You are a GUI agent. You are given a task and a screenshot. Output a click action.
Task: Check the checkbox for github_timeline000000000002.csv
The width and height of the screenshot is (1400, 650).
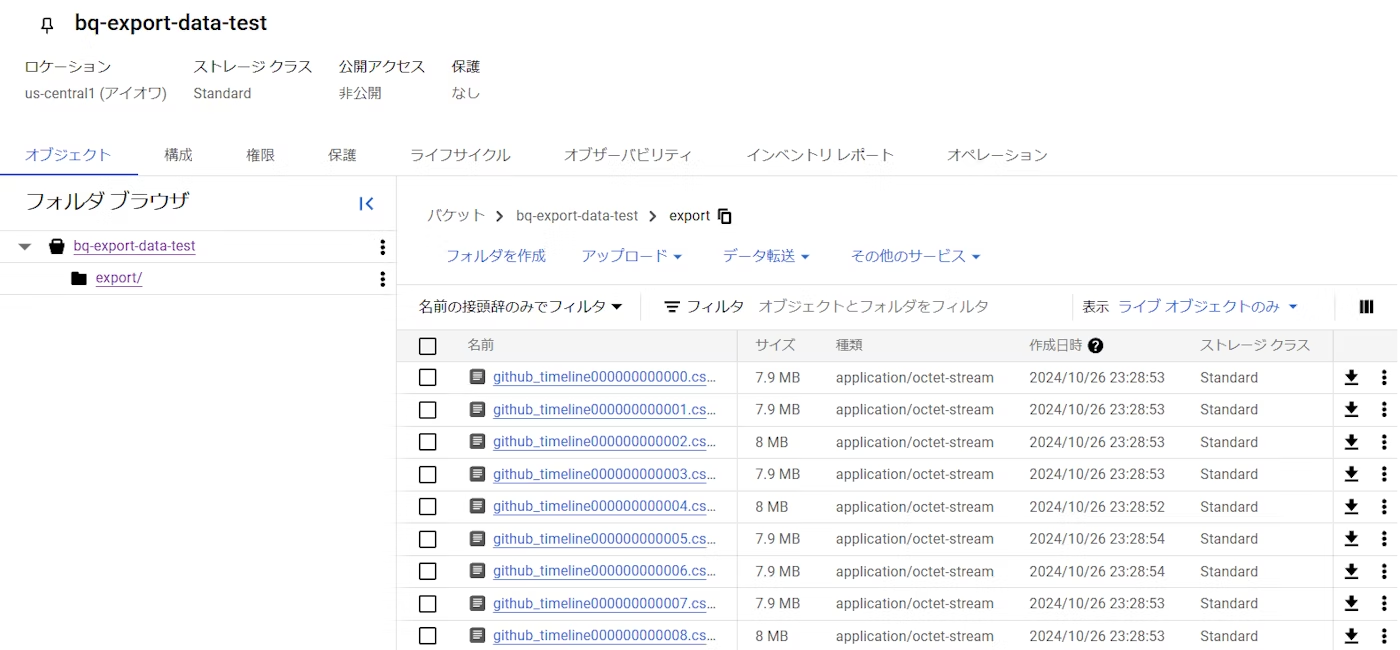click(428, 441)
